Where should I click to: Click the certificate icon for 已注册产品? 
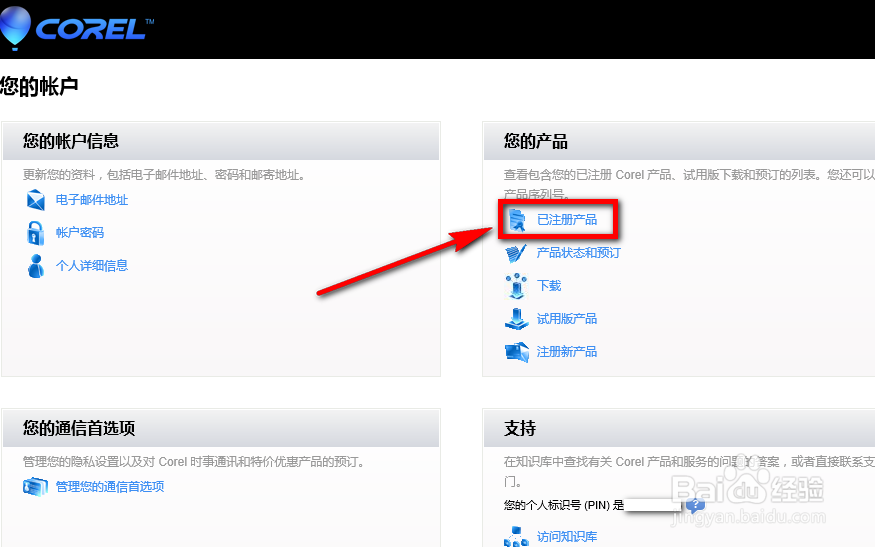pyautogui.click(x=517, y=220)
